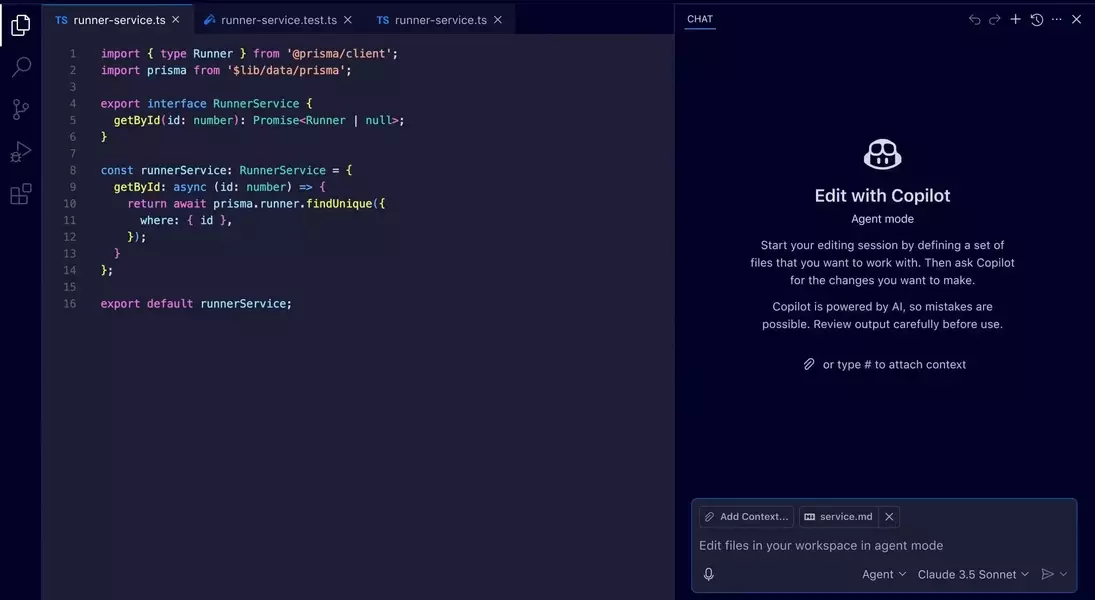Open the Claude 3.5 Sonnet model picker

[973, 574]
